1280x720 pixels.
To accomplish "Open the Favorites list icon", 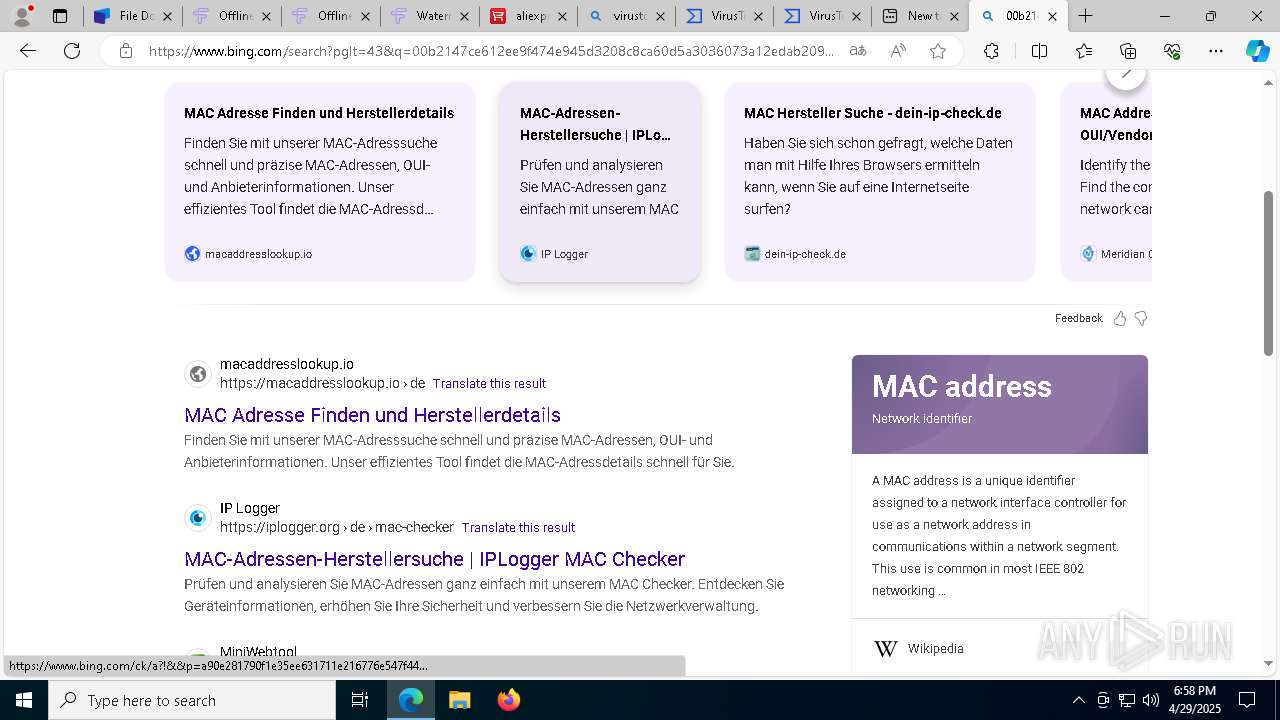I will tap(1084, 51).
